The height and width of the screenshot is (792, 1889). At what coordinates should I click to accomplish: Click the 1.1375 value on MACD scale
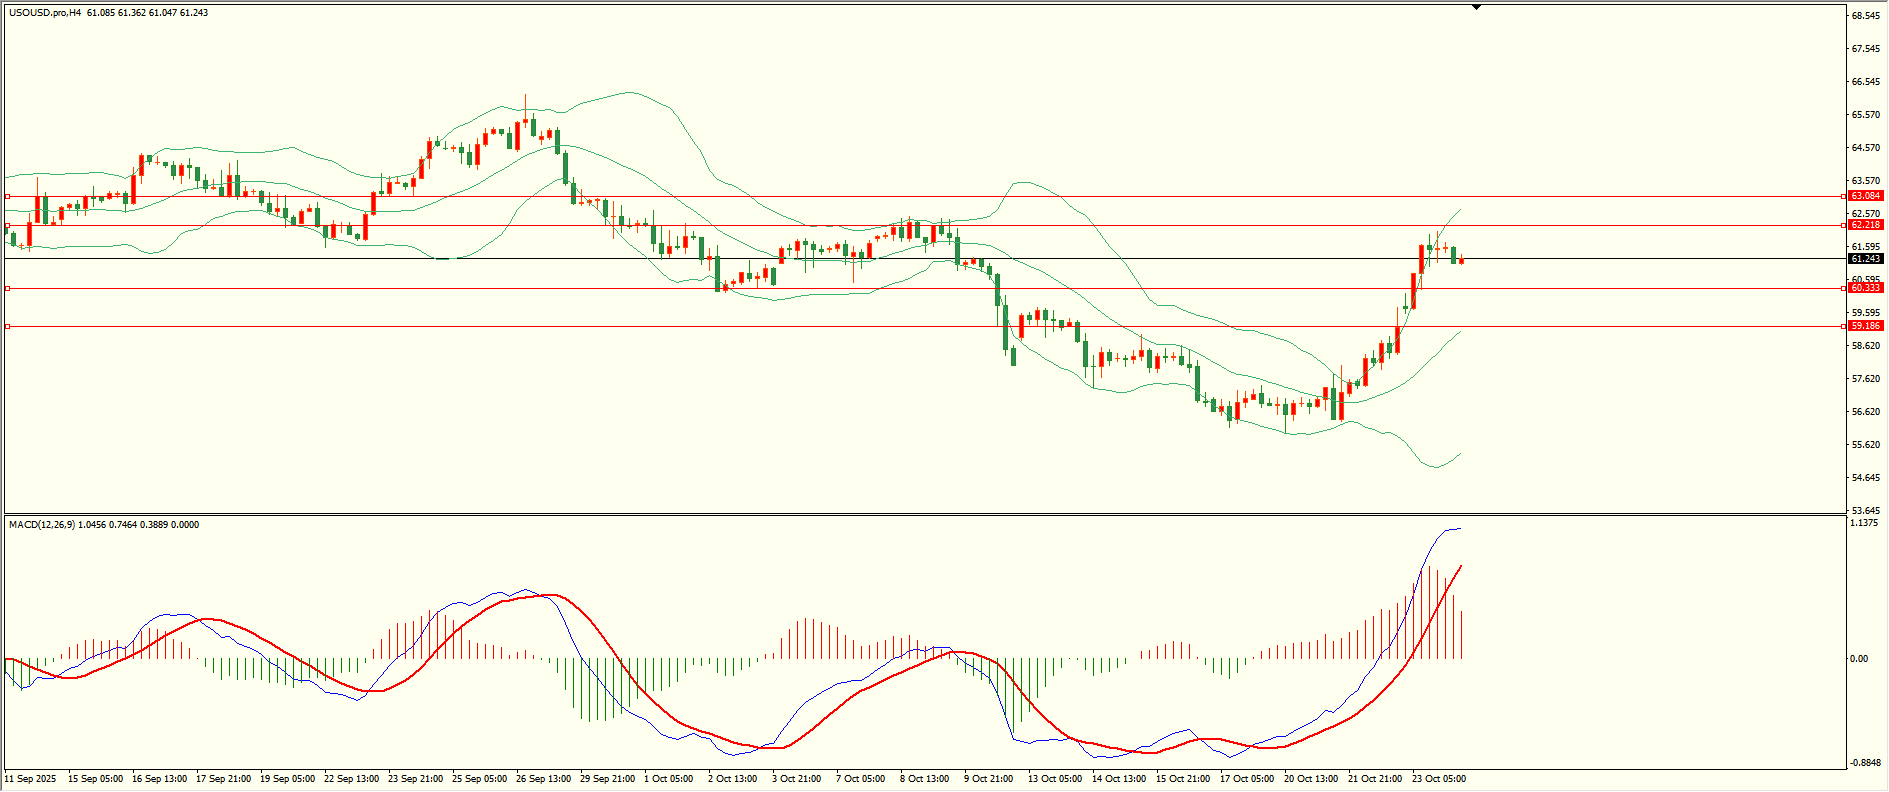1864,523
